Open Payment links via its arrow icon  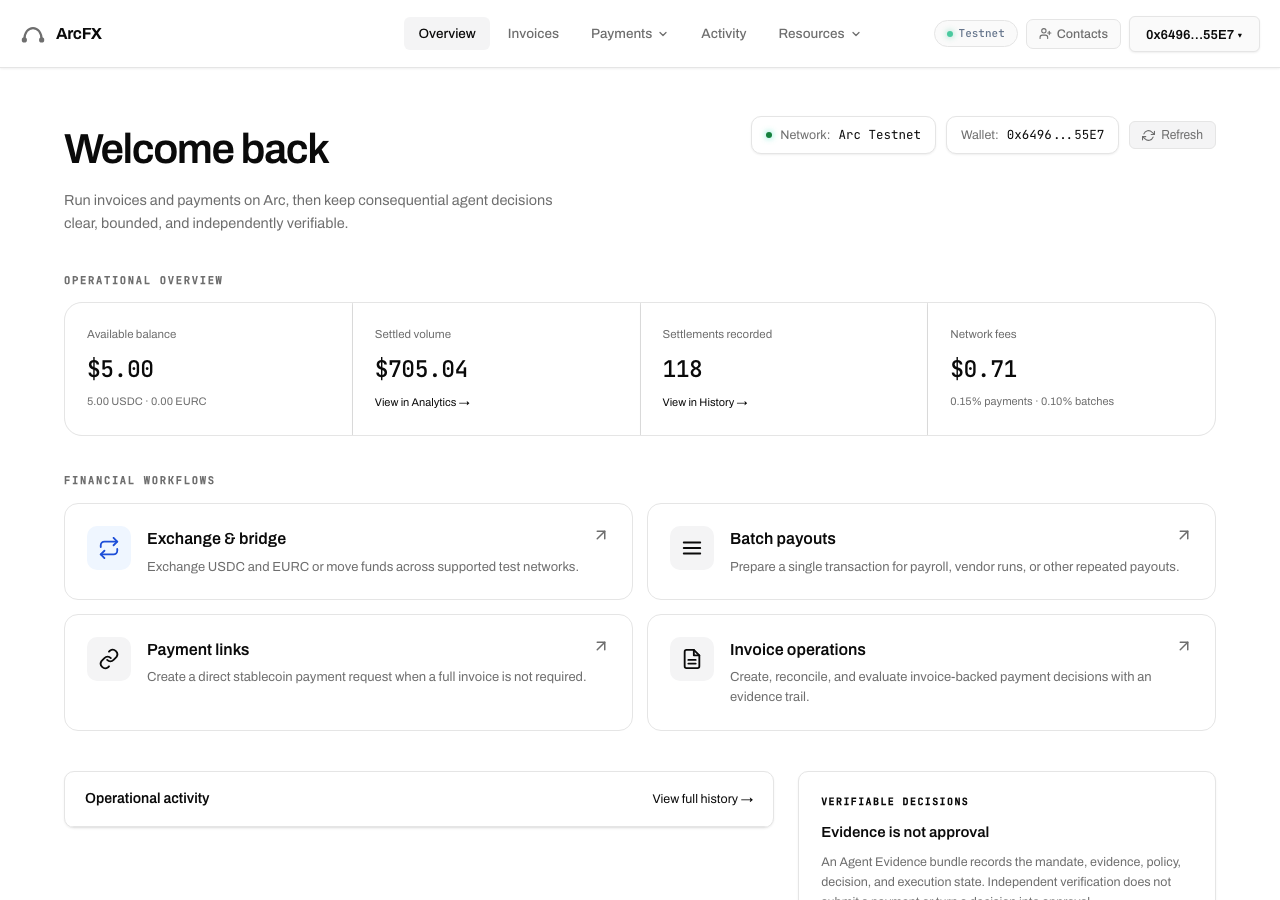pyautogui.click(x=601, y=646)
